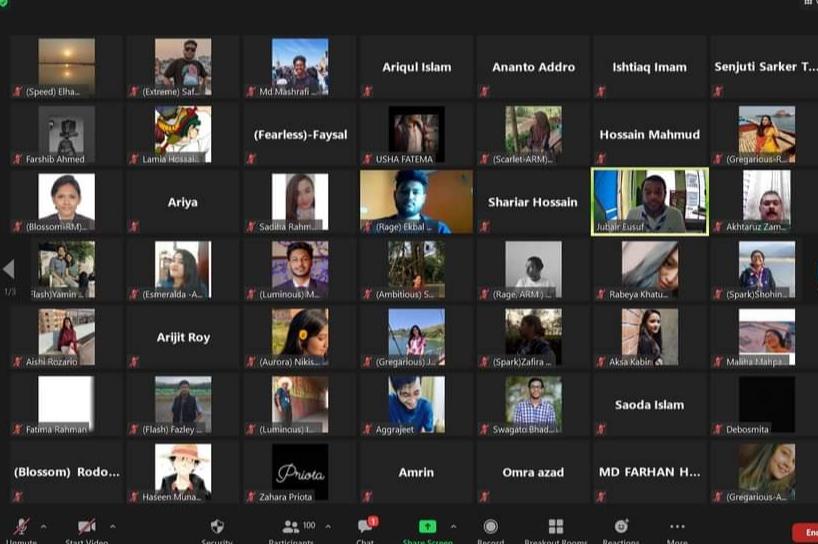Image resolution: width=818 pixels, height=544 pixels.
Task: Expand share options arrow beside Share Screen
Action: (x=453, y=526)
